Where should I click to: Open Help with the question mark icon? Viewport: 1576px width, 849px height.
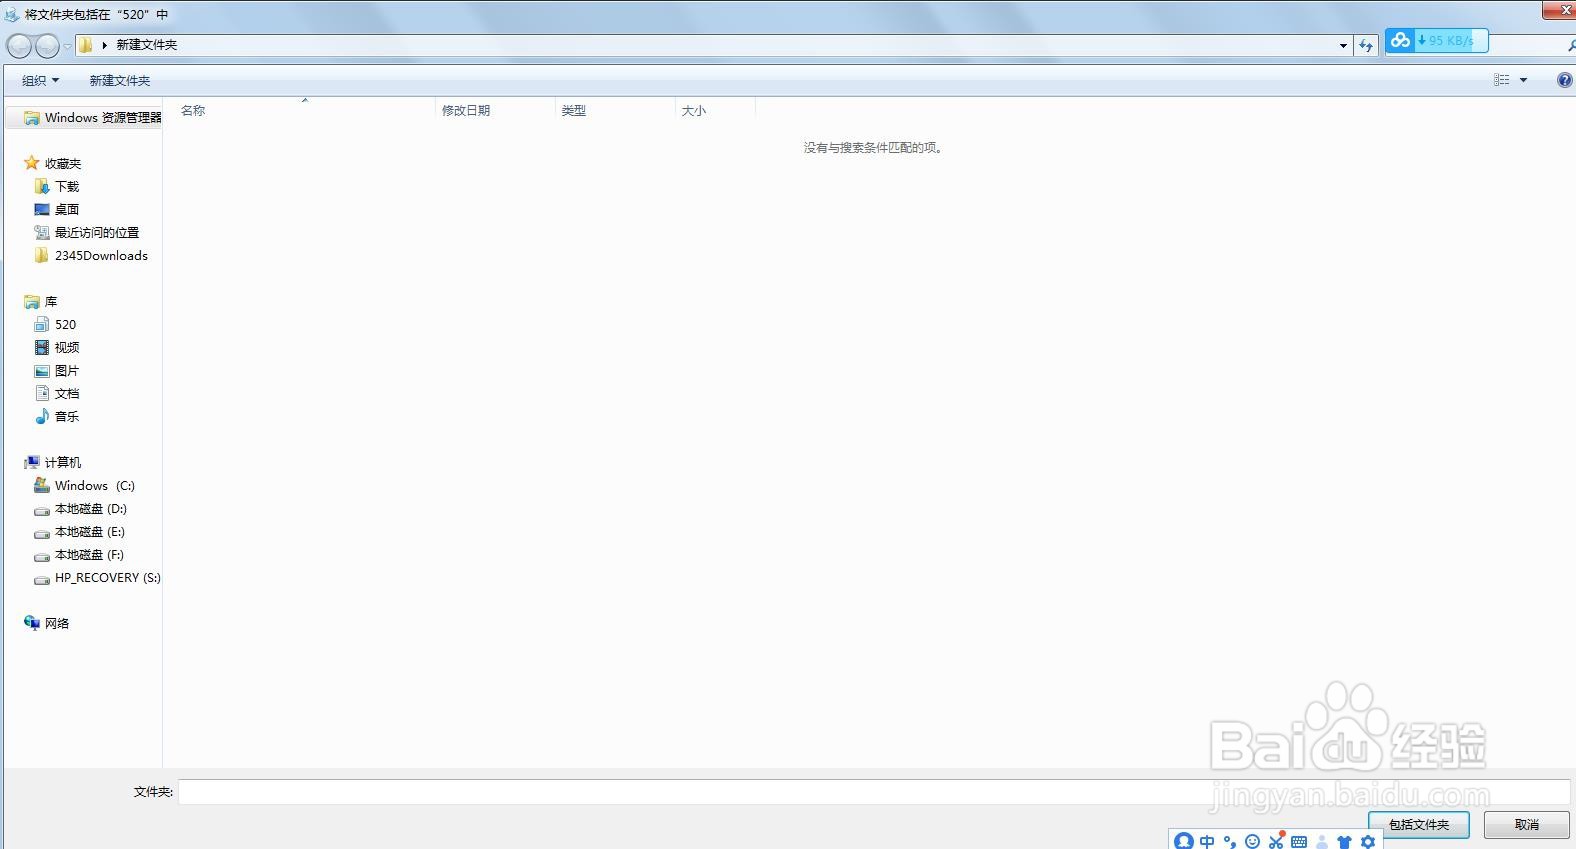coord(1565,80)
